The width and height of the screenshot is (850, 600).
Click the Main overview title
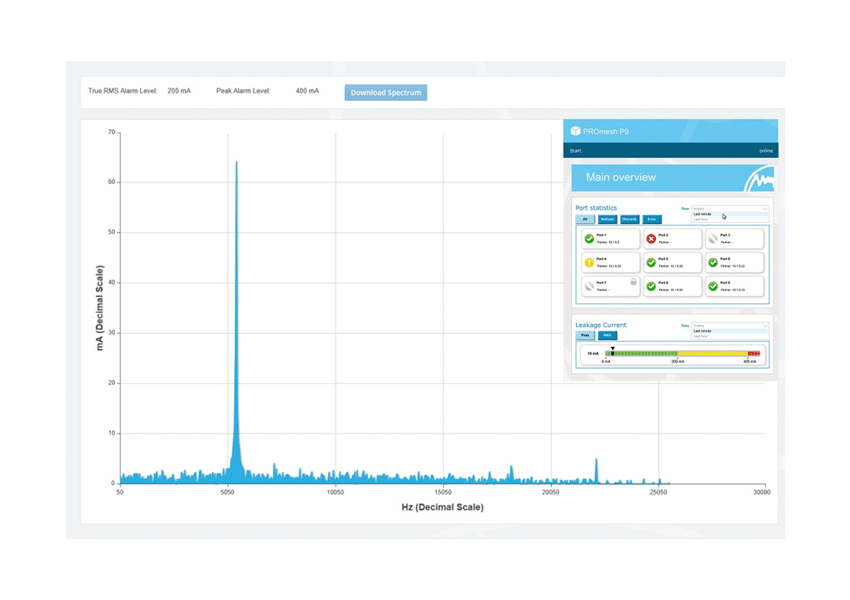(x=621, y=177)
